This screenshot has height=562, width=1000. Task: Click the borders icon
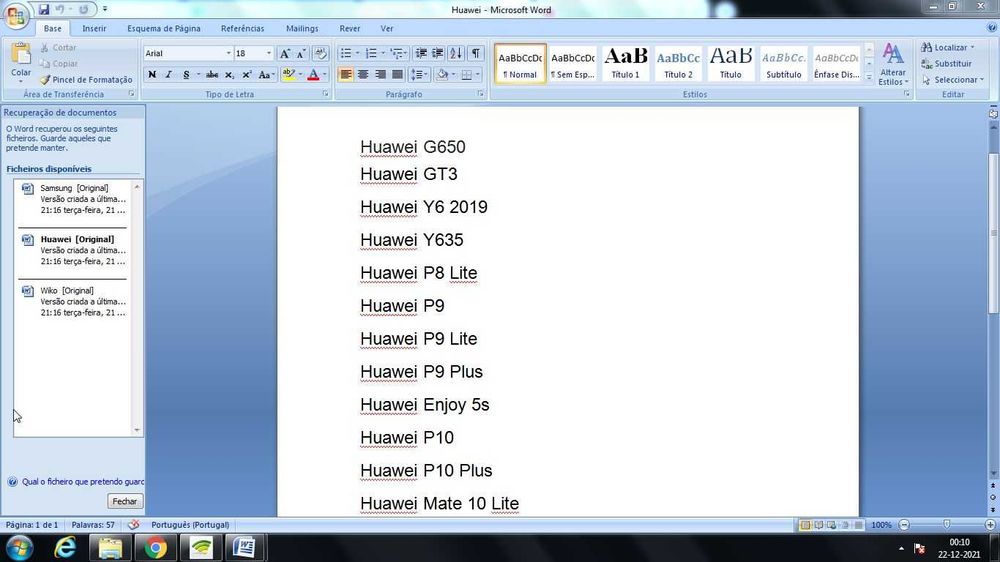[x=467, y=75]
